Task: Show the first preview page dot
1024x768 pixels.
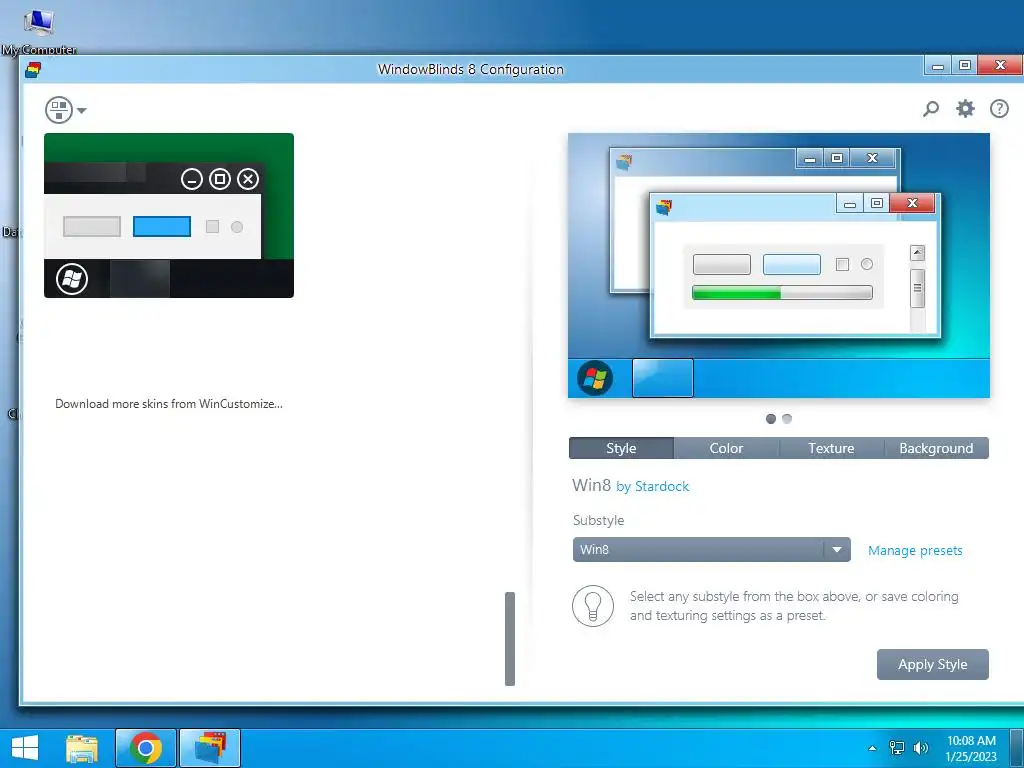Action: (771, 419)
